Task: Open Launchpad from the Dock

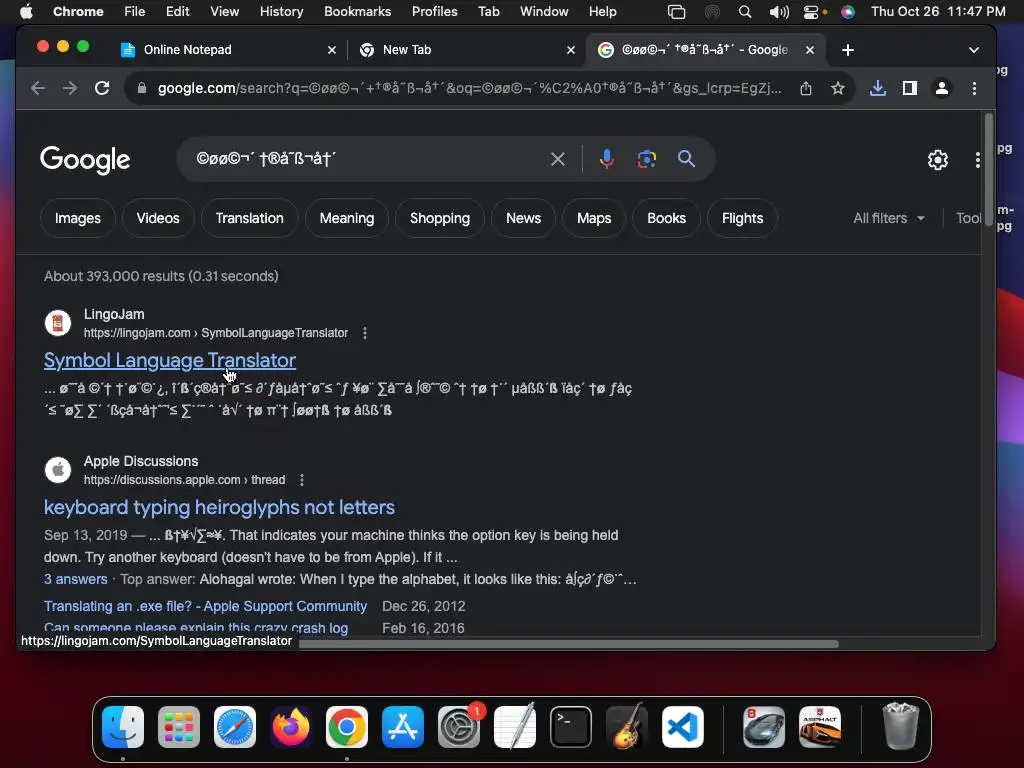Action: tap(179, 727)
